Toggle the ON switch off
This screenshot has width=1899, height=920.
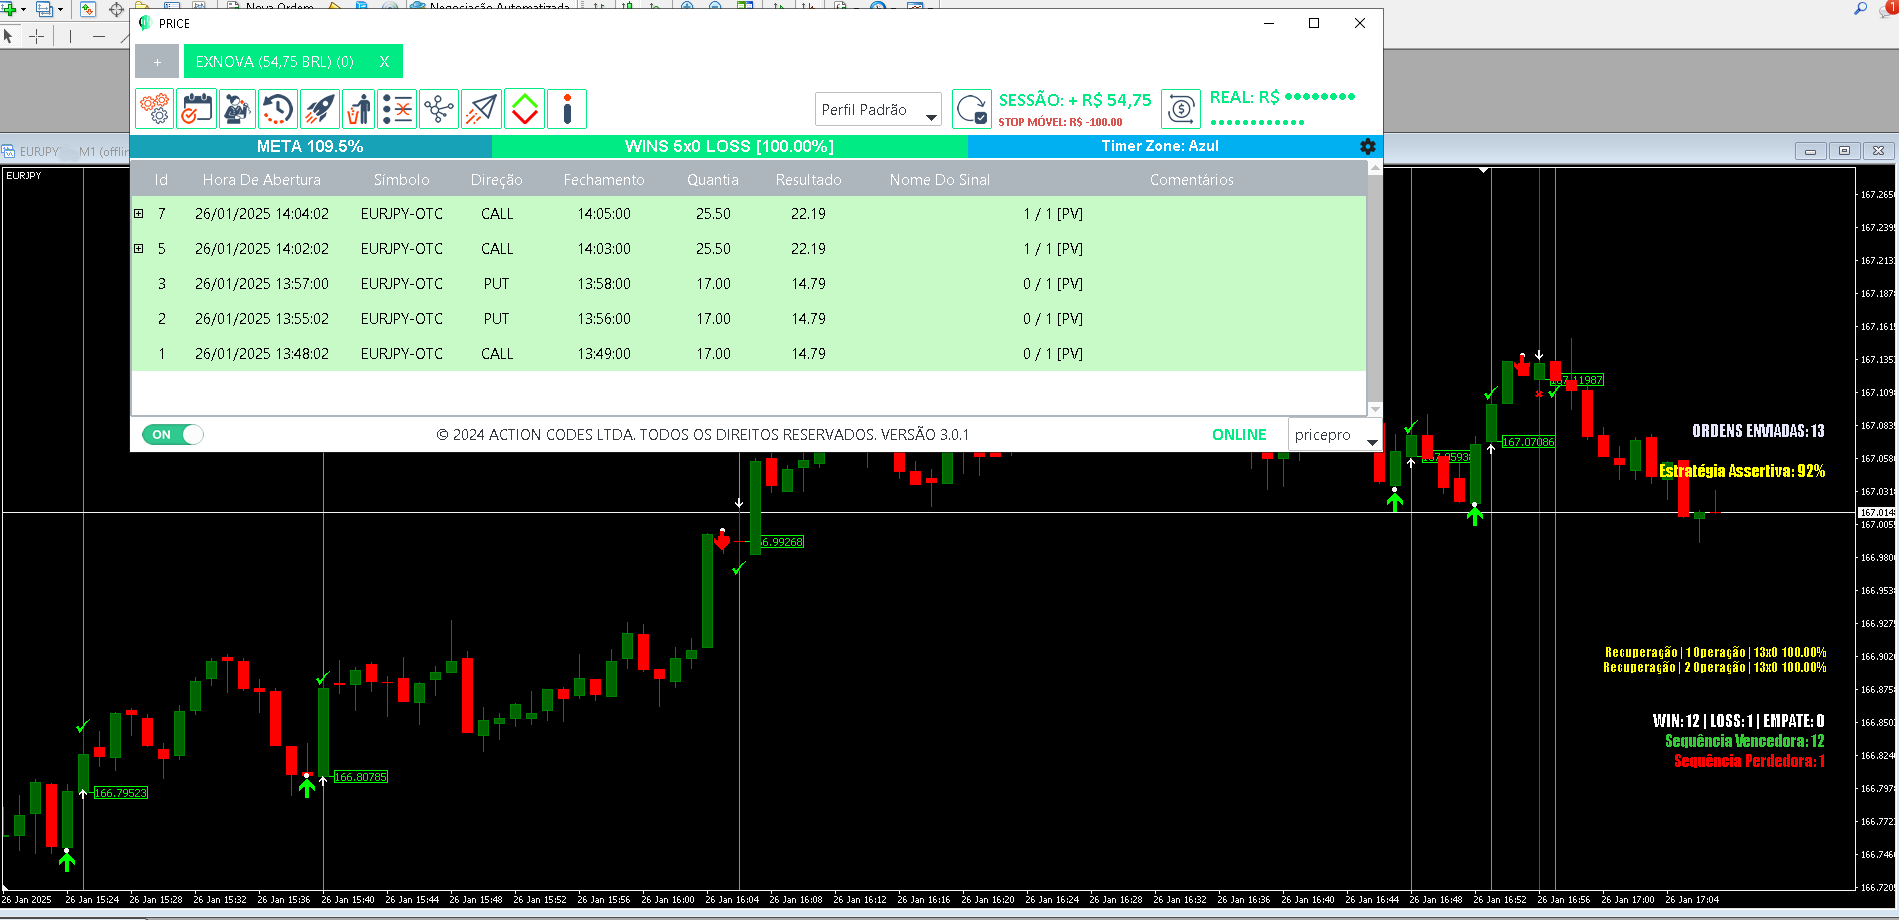tap(173, 434)
